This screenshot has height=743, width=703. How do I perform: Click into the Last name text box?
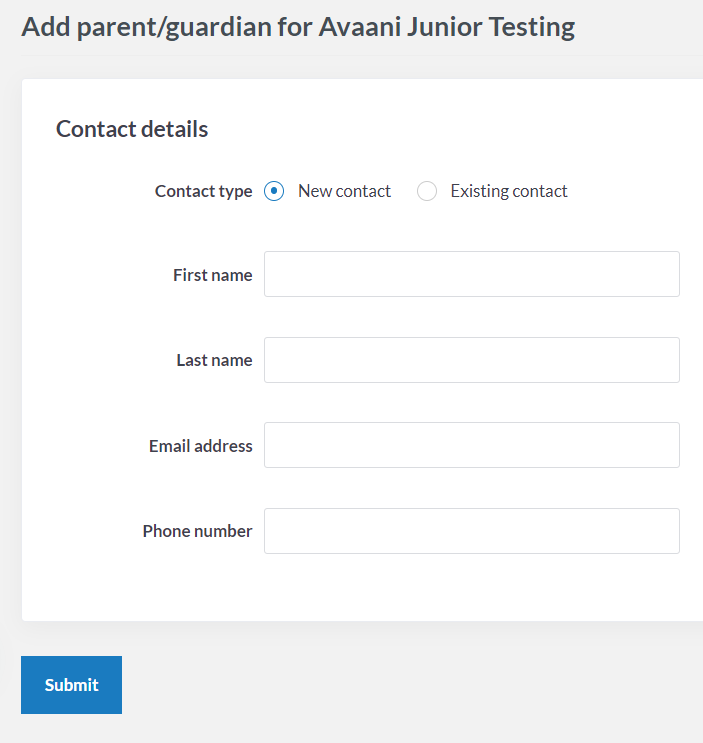[x=471, y=360]
